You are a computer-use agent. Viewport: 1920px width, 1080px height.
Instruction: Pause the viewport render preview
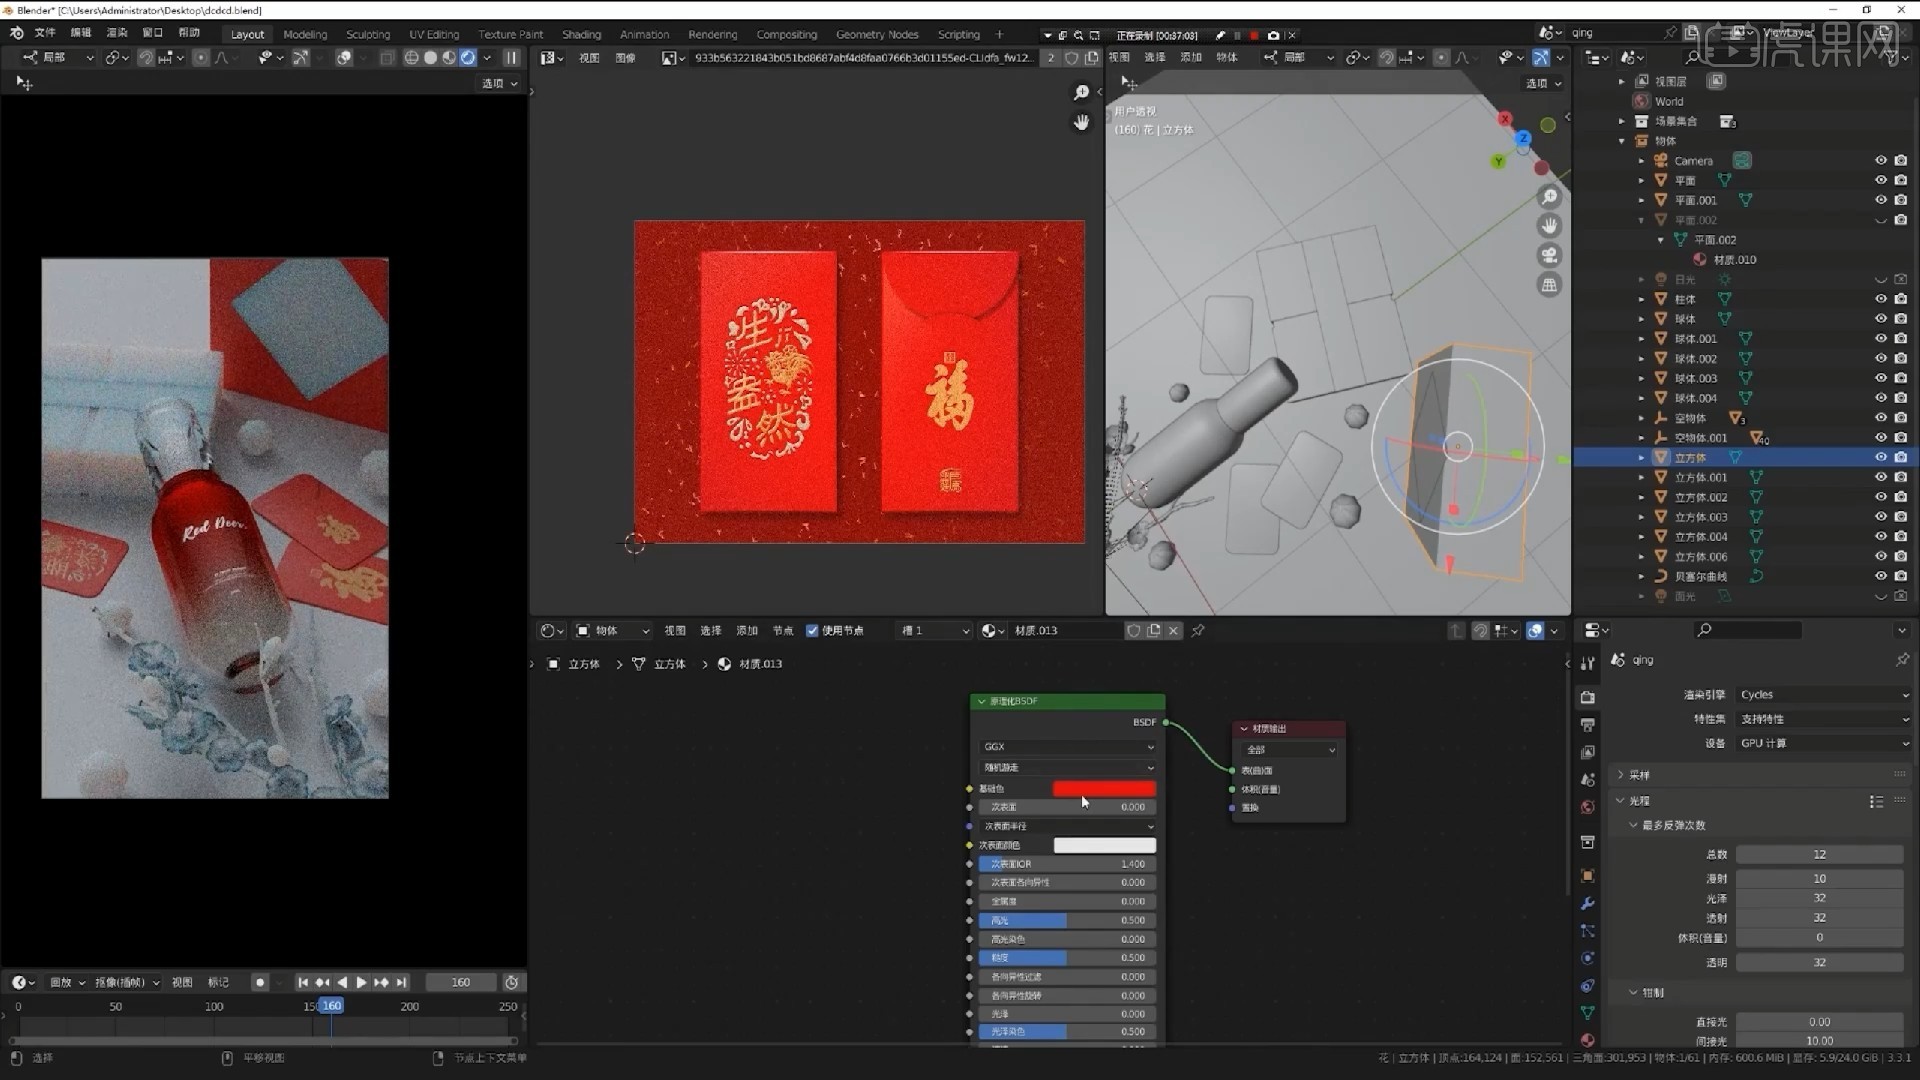pos(511,58)
